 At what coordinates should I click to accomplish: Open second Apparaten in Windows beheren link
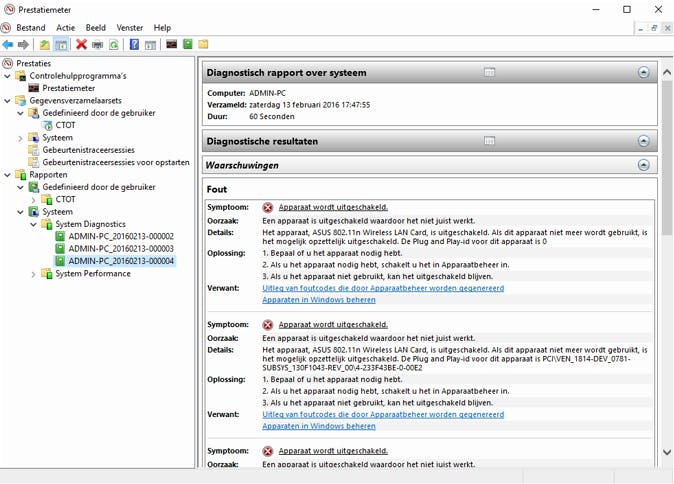pos(319,426)
